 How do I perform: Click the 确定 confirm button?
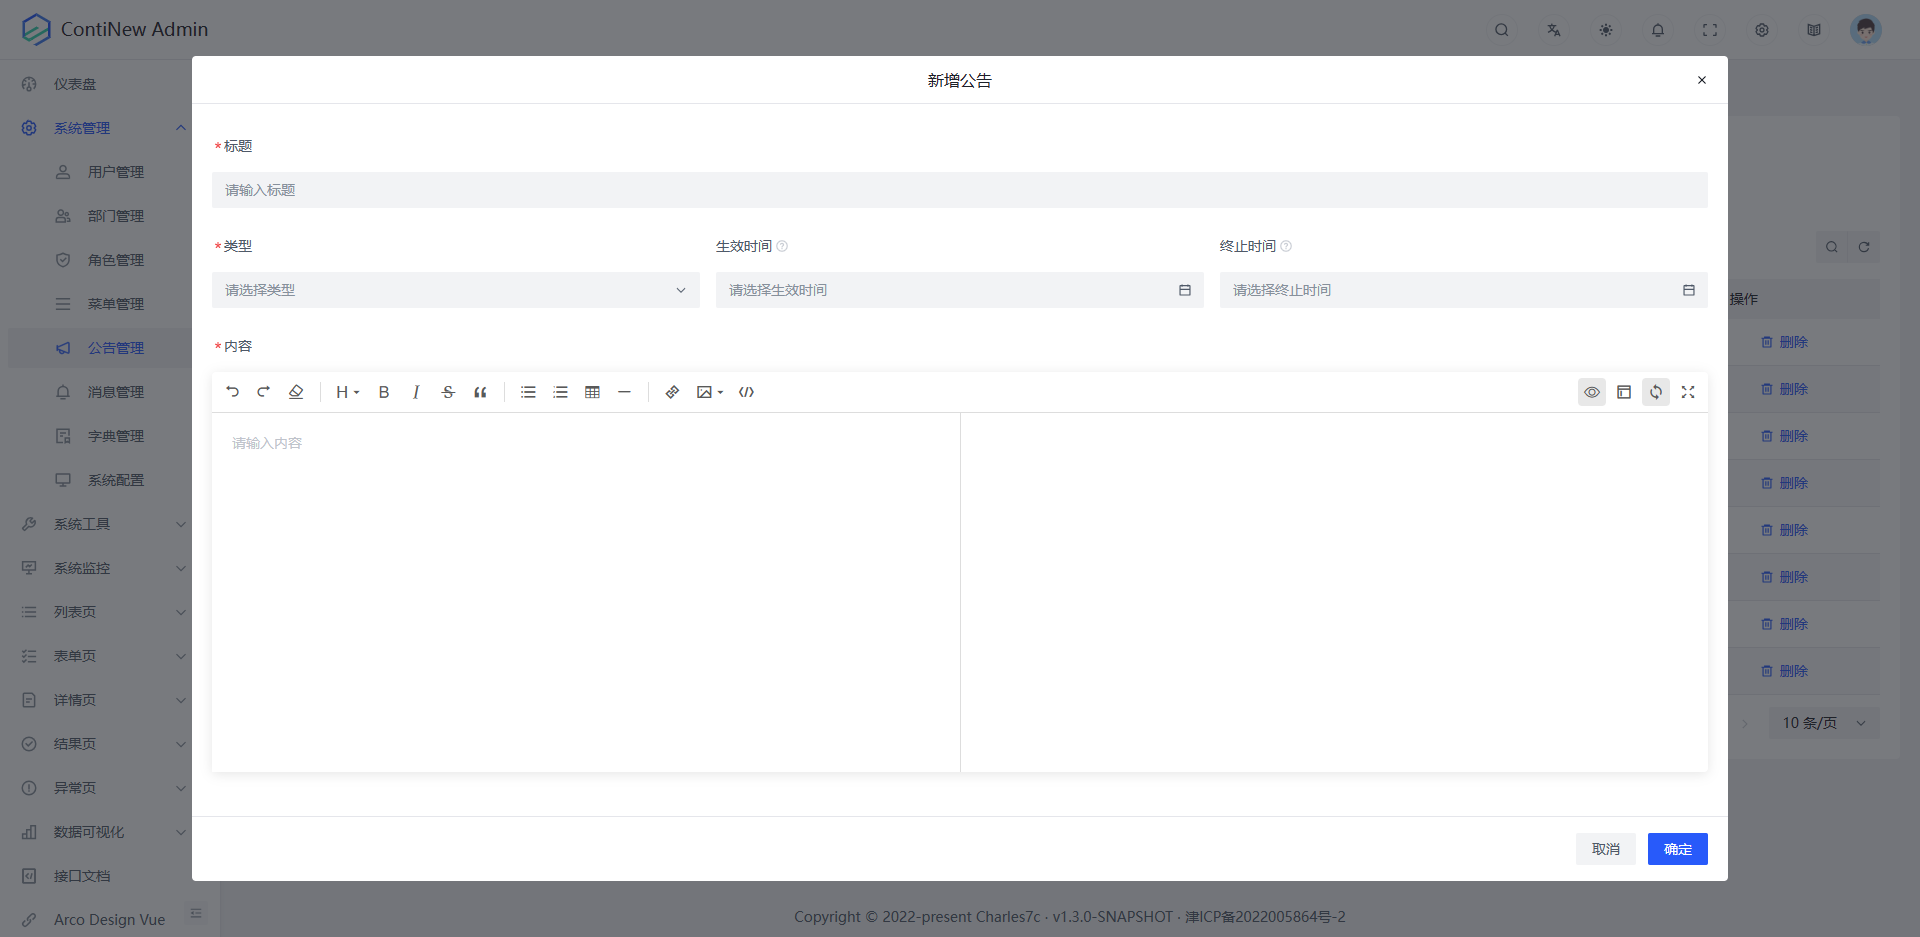(1677, 849)
